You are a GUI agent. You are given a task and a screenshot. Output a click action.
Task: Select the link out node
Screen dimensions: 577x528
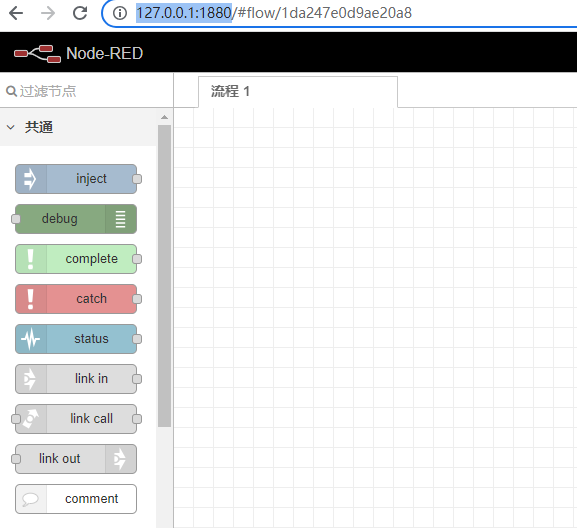(x=76, y=459)
